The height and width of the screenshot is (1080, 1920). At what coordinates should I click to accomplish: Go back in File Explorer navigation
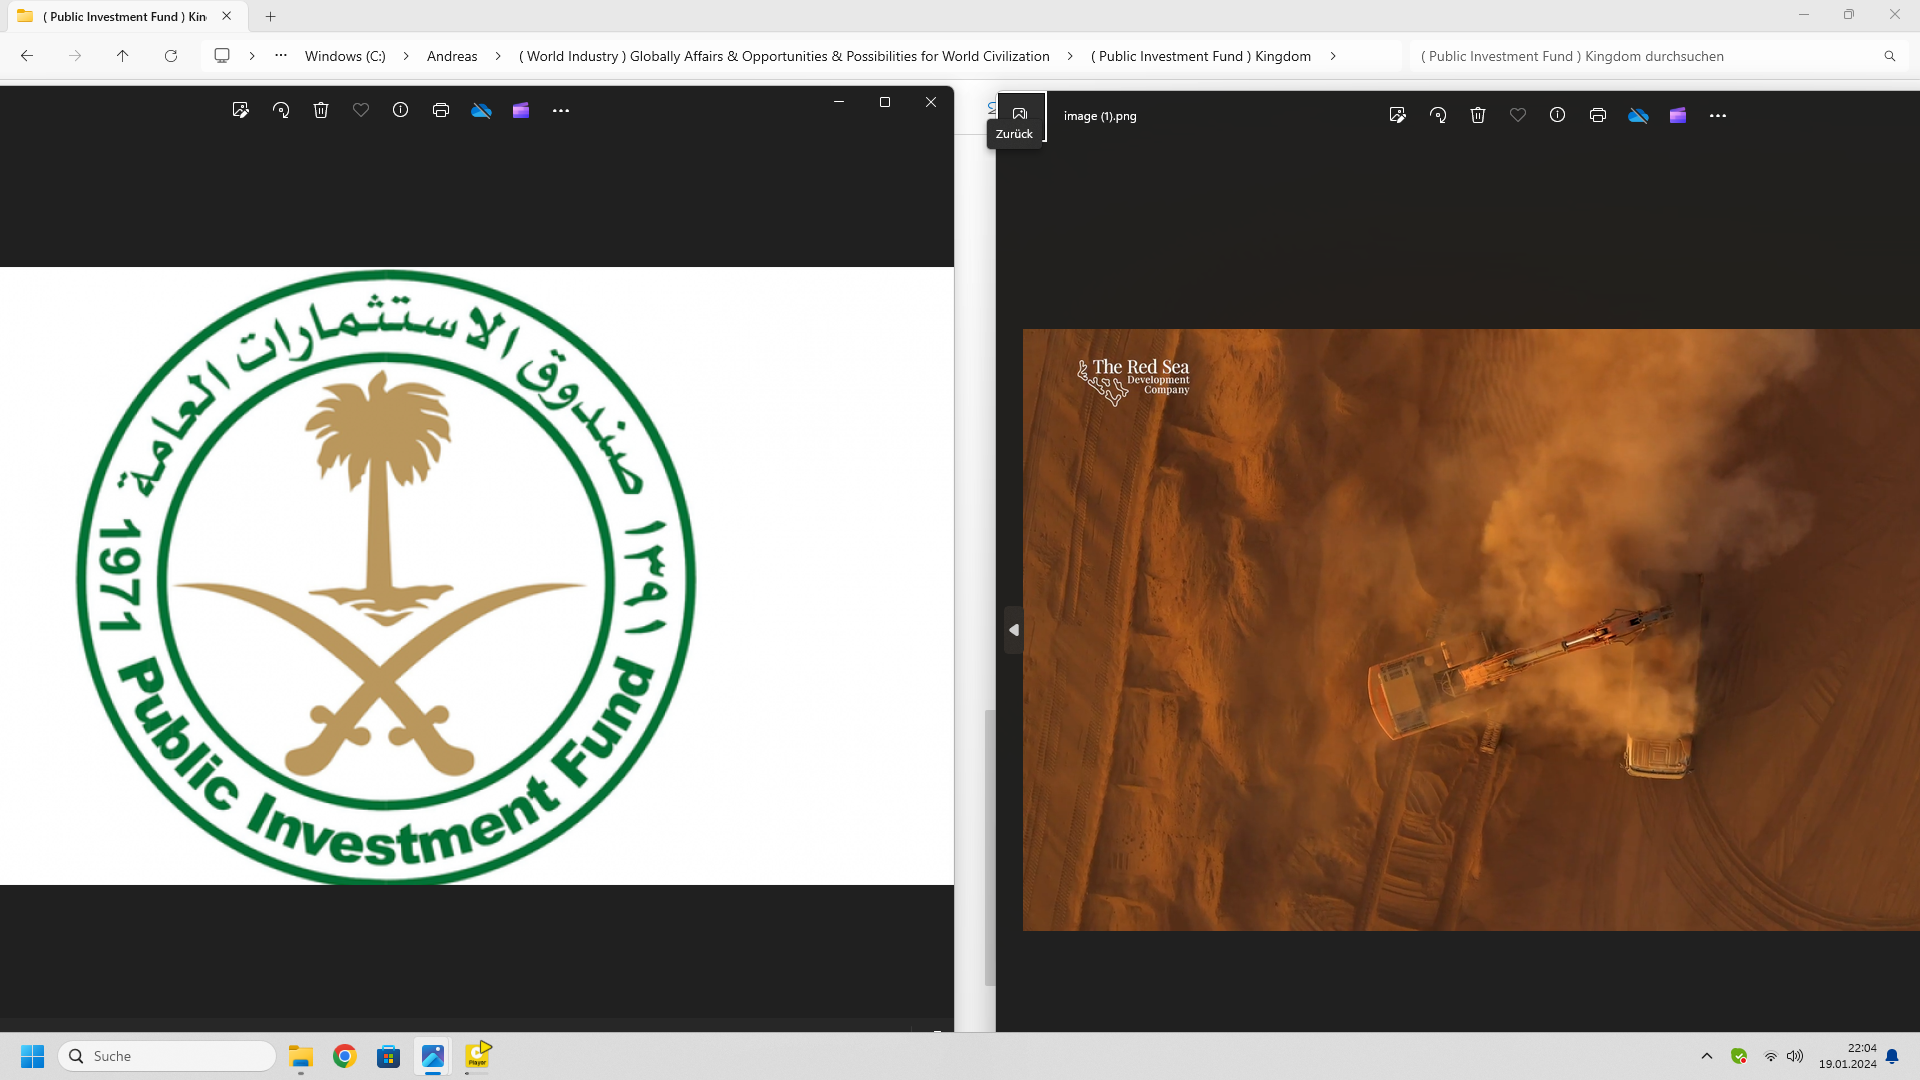pos(27,56)
